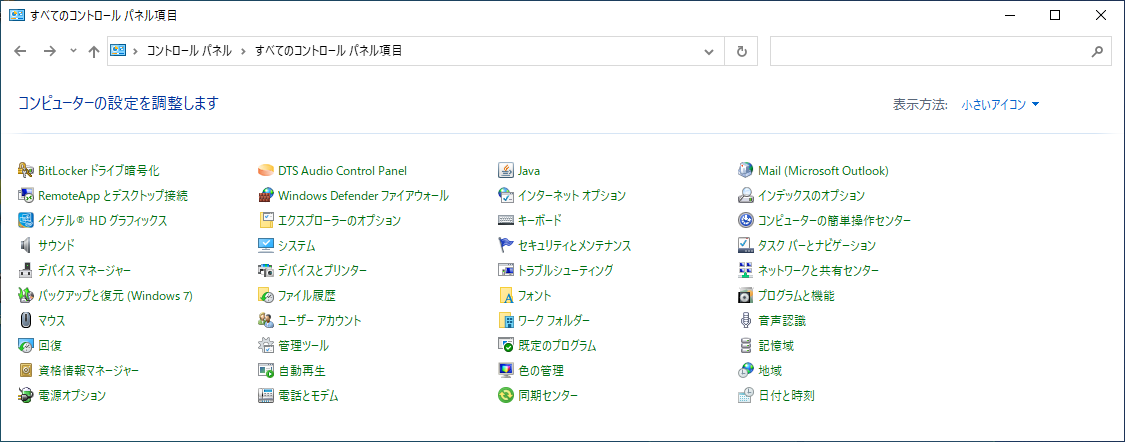1125x442 pixels.
Task: Click the RemoteApp とデスクトップ接続 icon
Action: point(26,195)
